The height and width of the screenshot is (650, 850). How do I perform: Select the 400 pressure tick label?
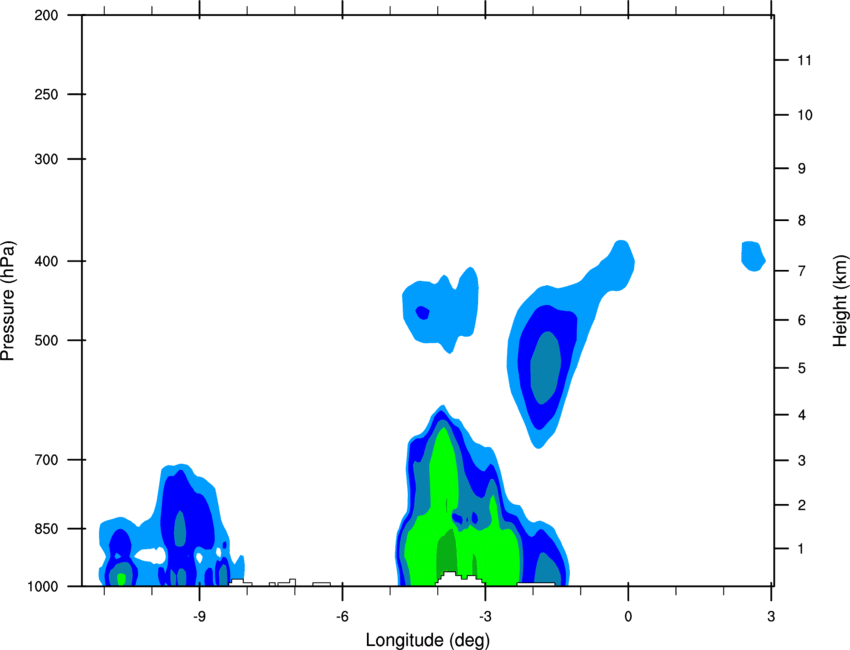pyautogui.click(x=46, y=261)
